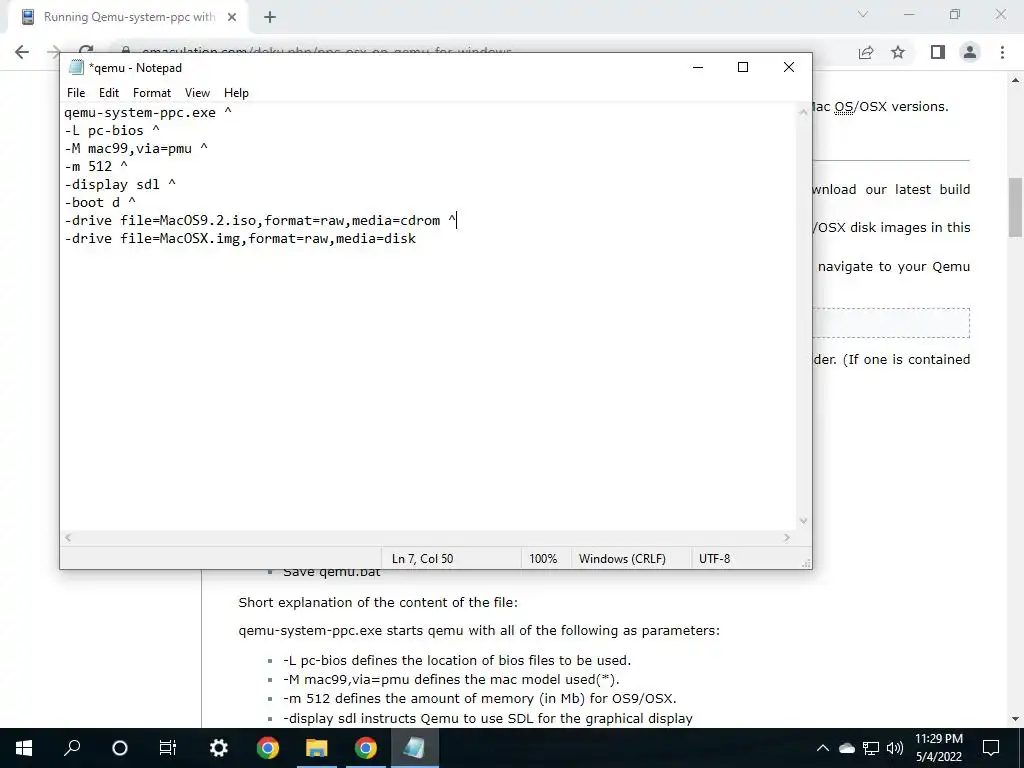Click the '-m 512 ^' line

96,167
